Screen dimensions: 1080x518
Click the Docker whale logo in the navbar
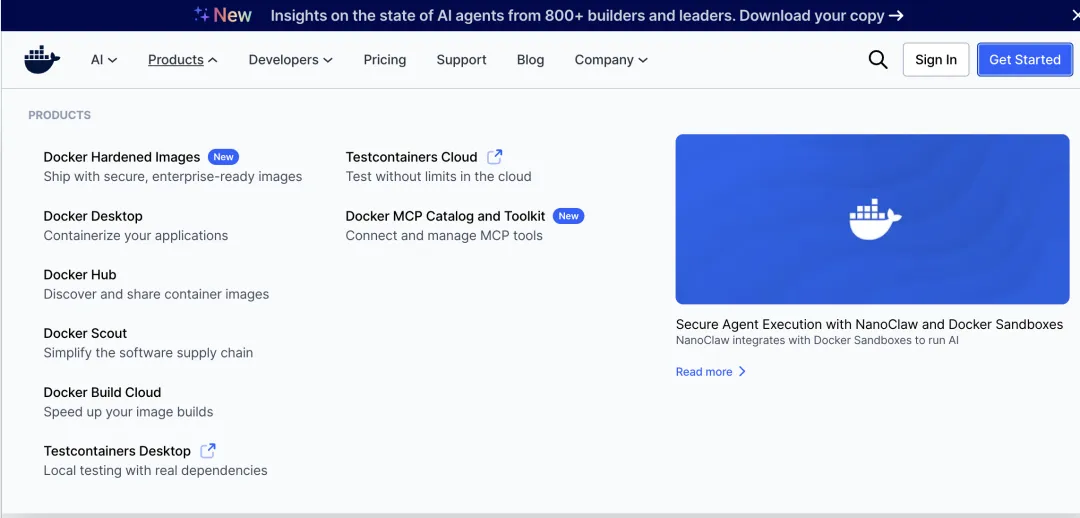tap(42, 60)
